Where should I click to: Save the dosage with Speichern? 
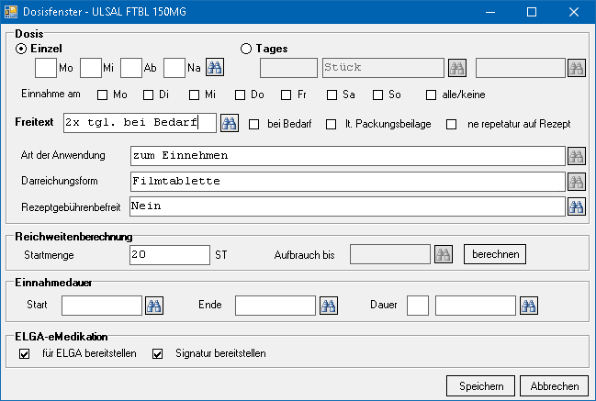click(x=480, y=386)
